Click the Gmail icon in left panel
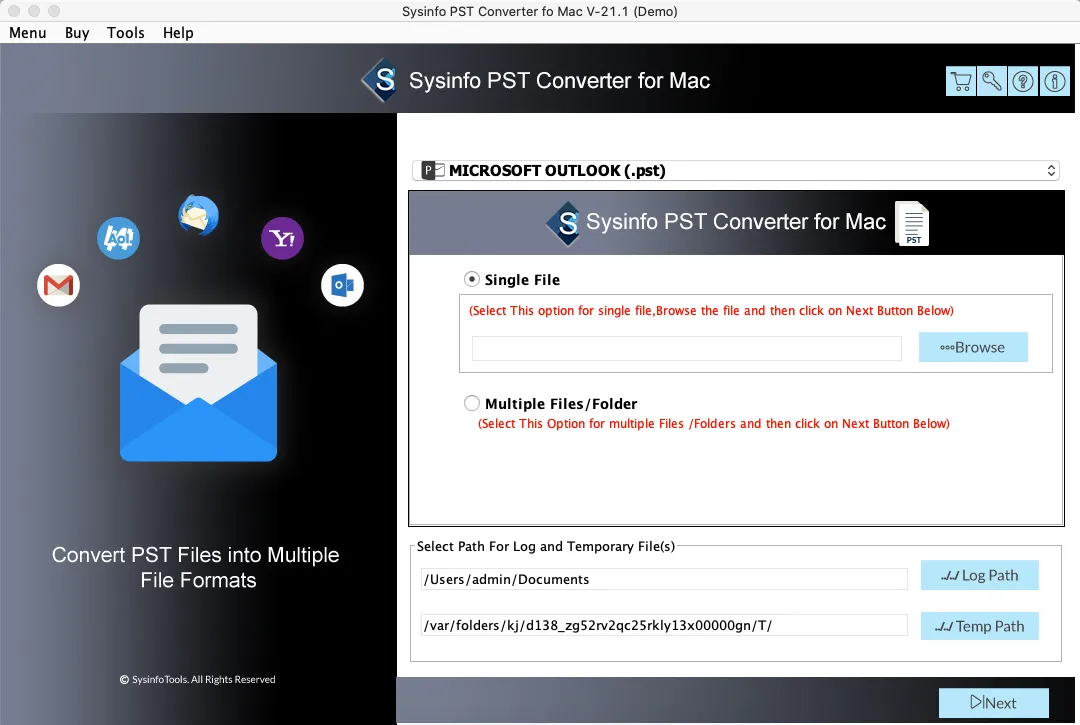Screen dimensions: 1080x725 tap(58, 287)
